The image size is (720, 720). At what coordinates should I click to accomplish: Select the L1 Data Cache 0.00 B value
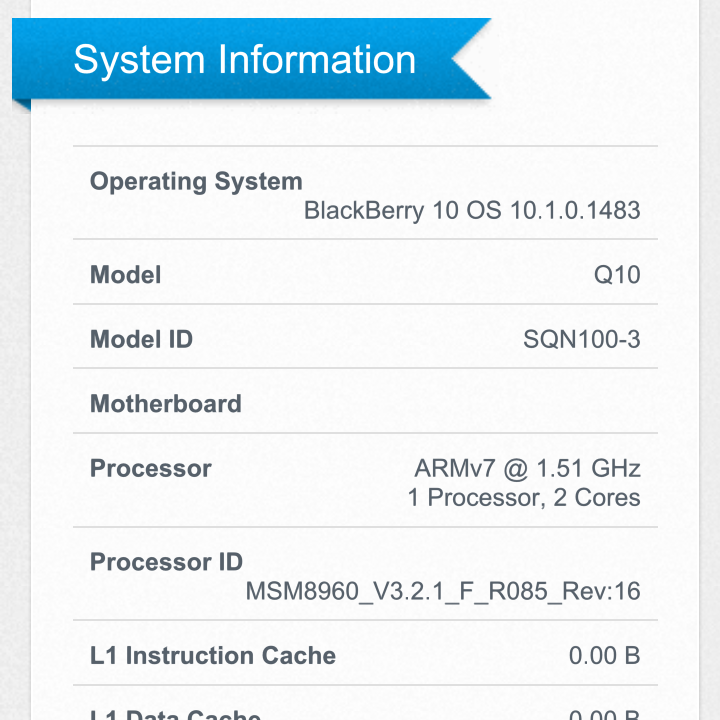604,714
